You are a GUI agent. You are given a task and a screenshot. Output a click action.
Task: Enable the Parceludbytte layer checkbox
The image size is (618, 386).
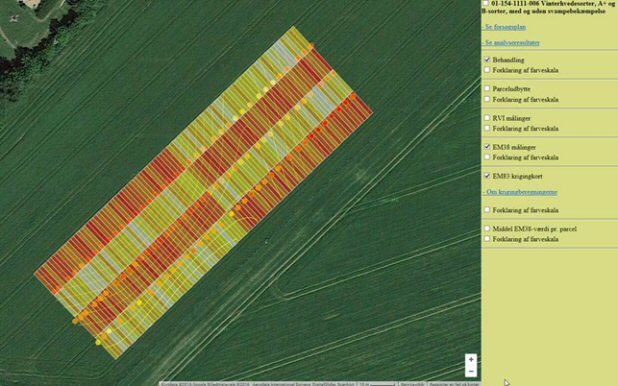point(487,89)
